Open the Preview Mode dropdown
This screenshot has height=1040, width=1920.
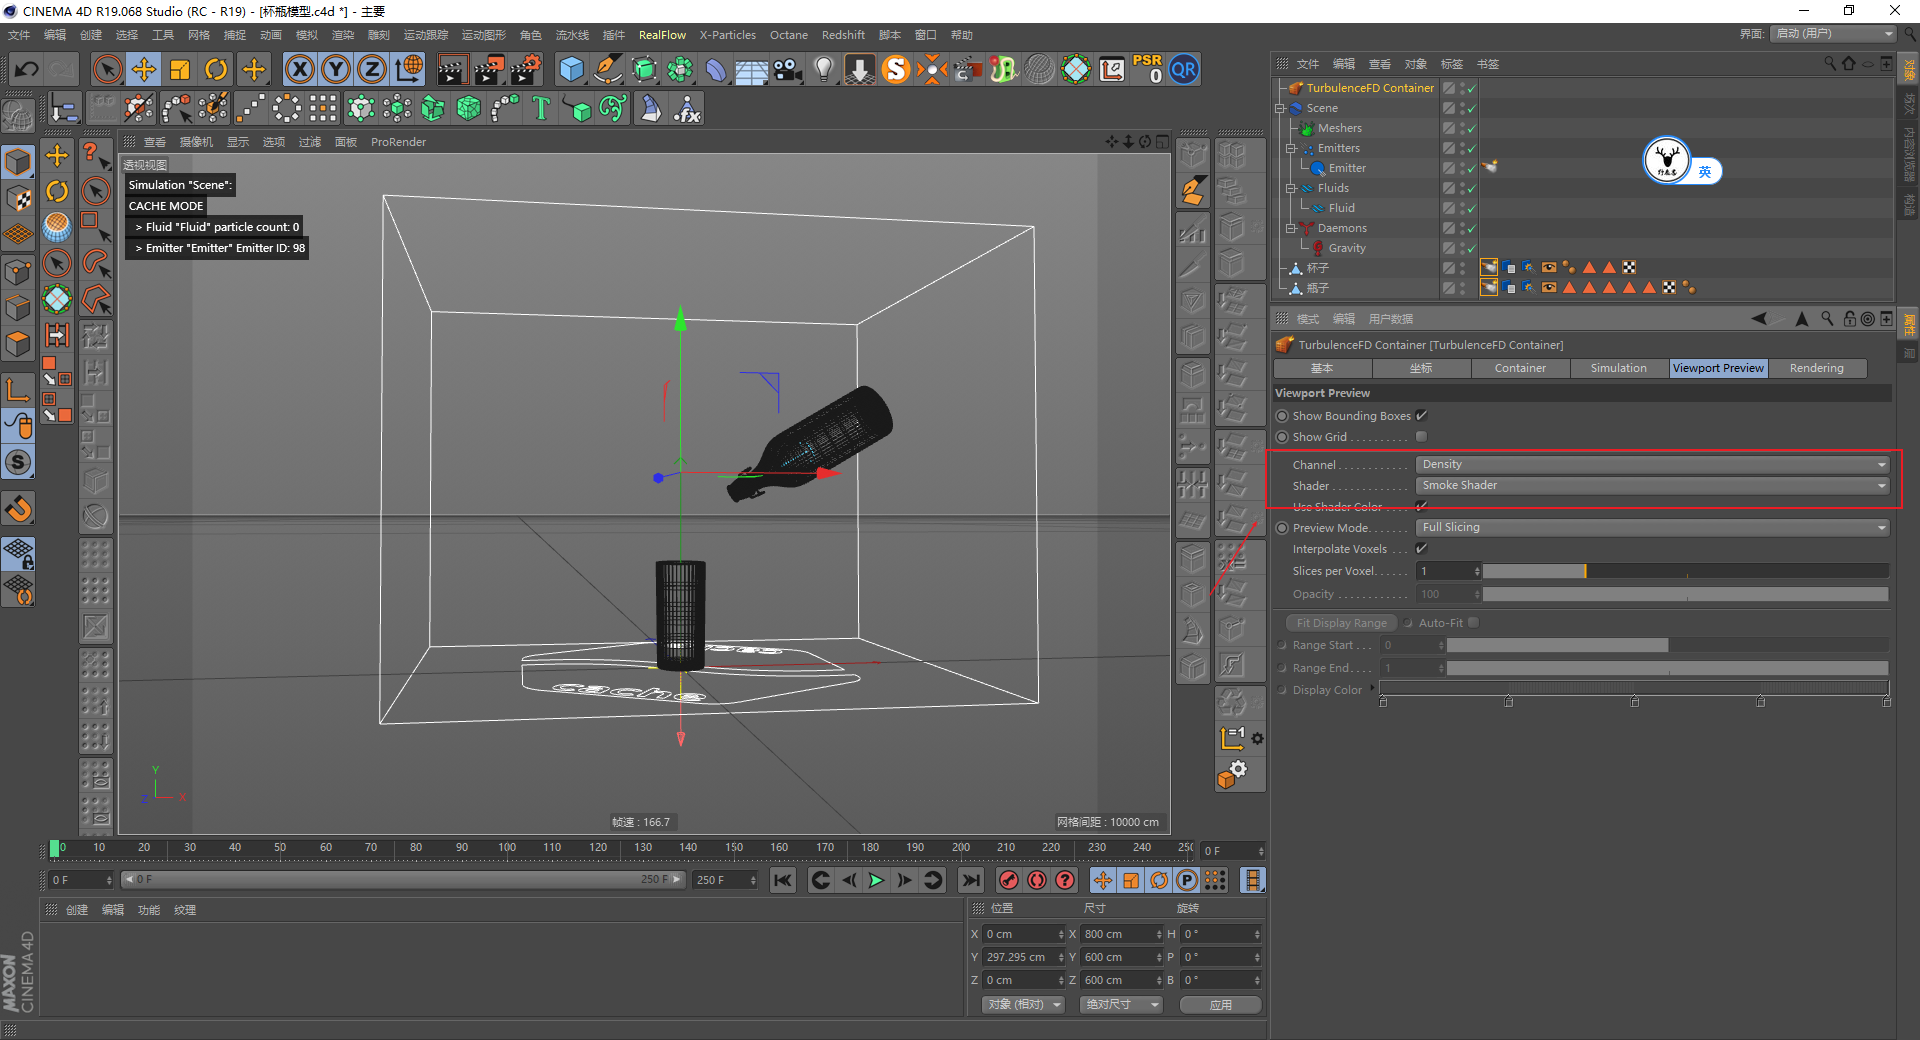pos(1652,527)
